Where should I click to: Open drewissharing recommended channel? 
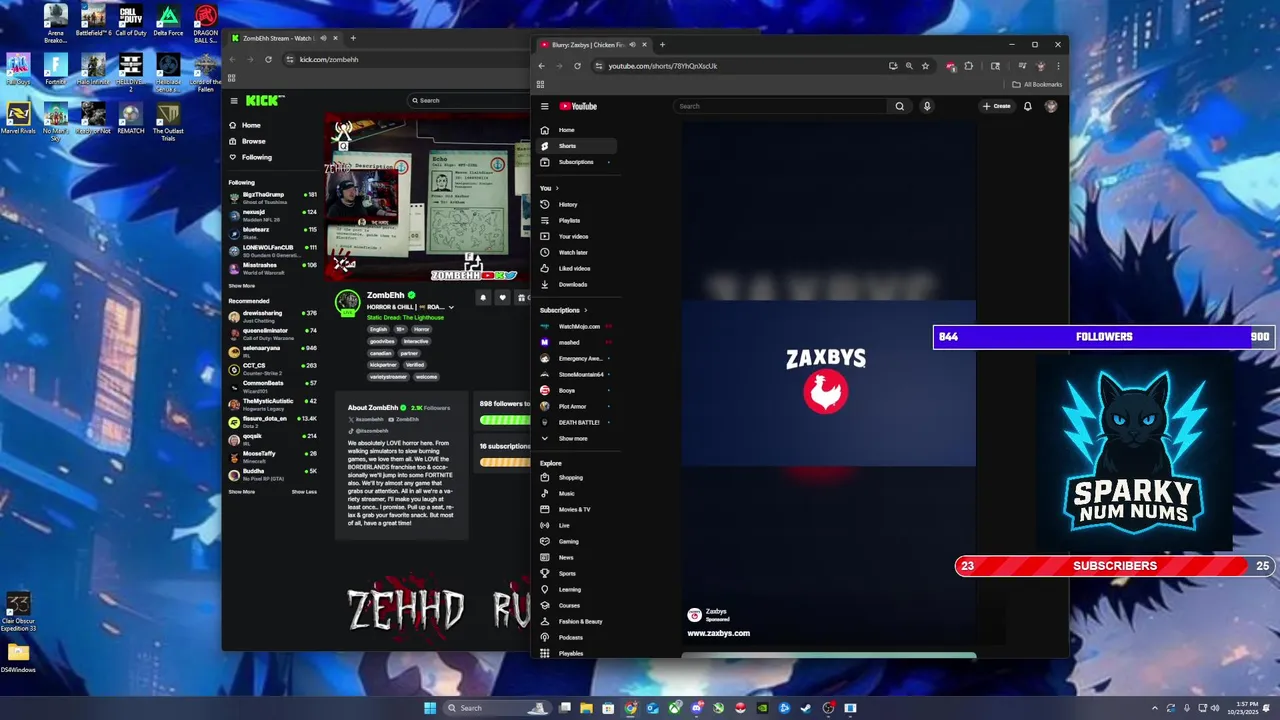pyautogui.click(x=273, y=316)
